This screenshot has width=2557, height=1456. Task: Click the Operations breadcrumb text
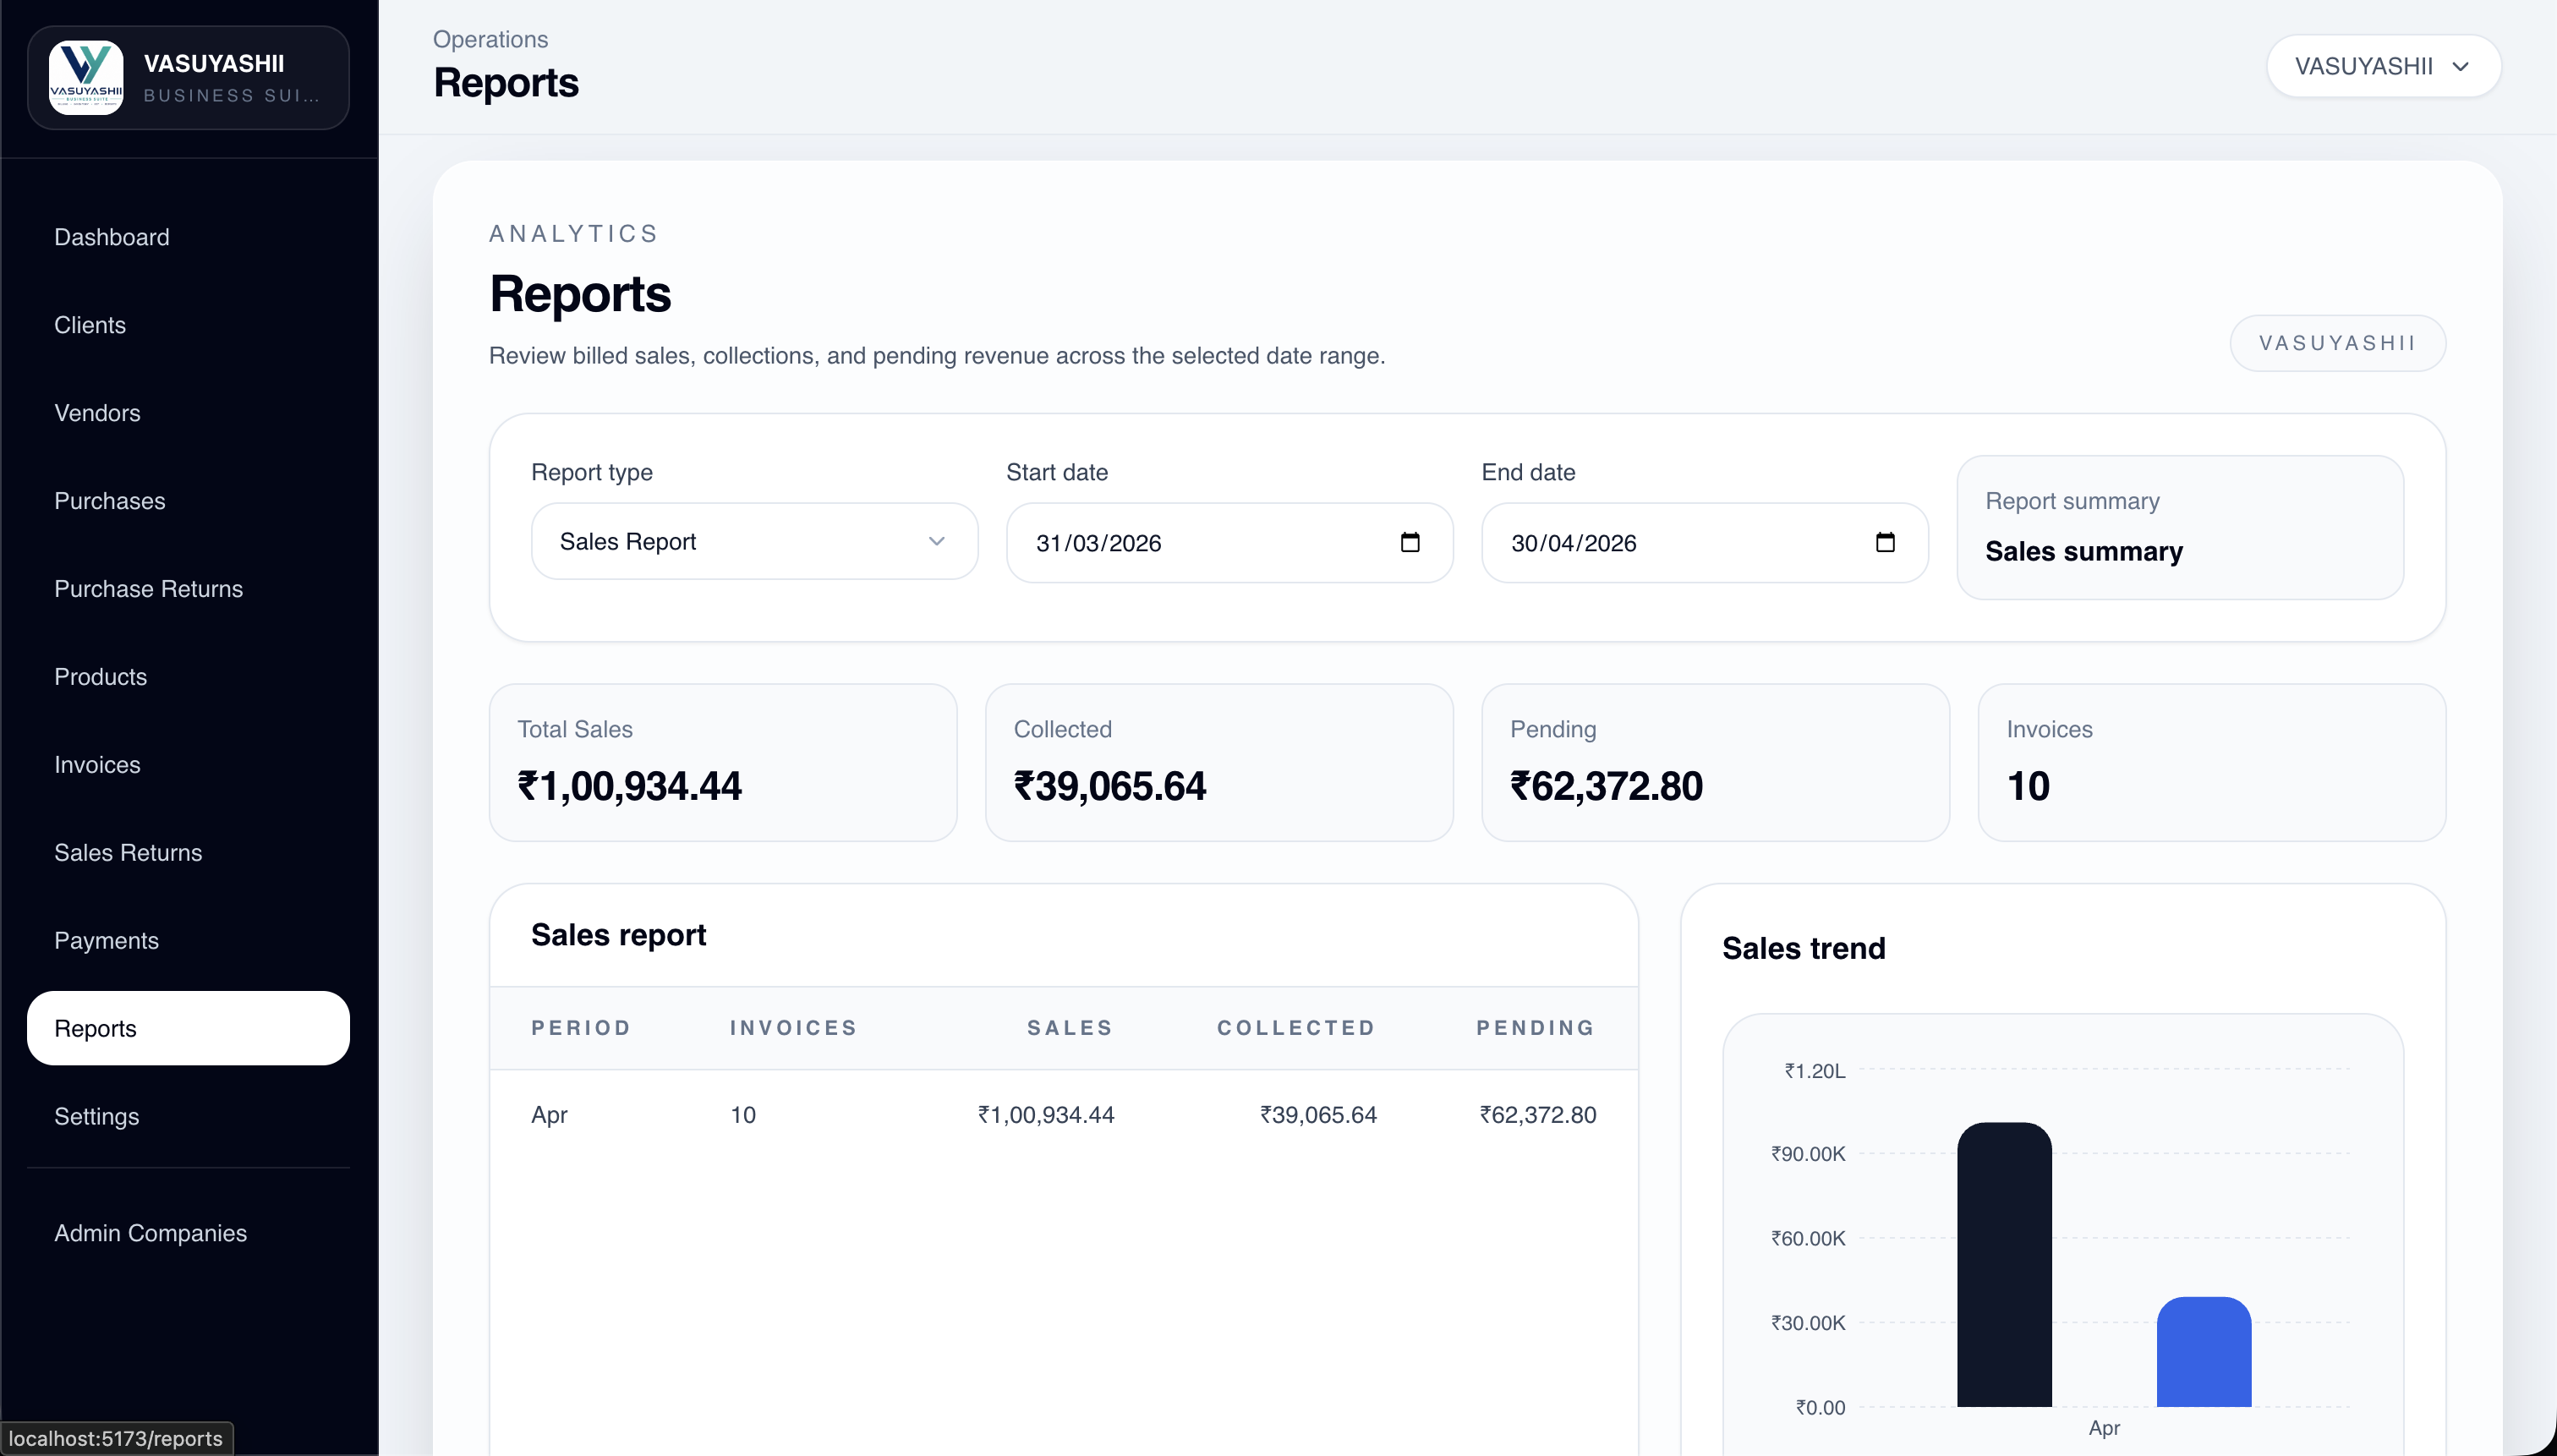(490, 39)
